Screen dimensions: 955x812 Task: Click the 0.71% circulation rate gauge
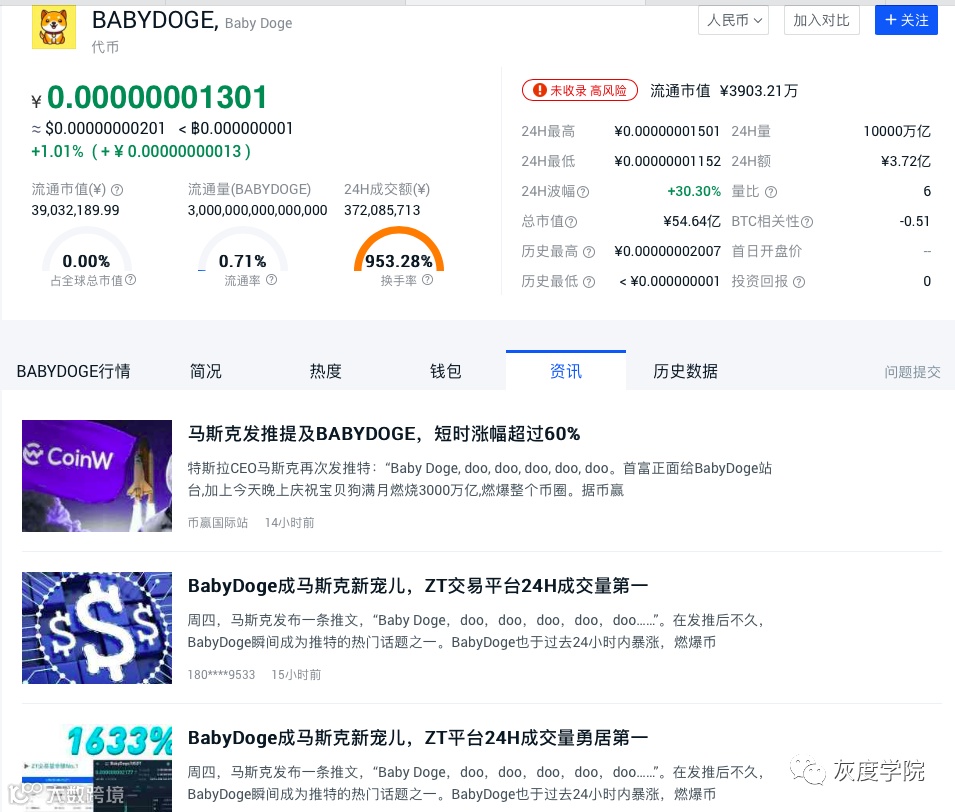[x=242, y=250]
